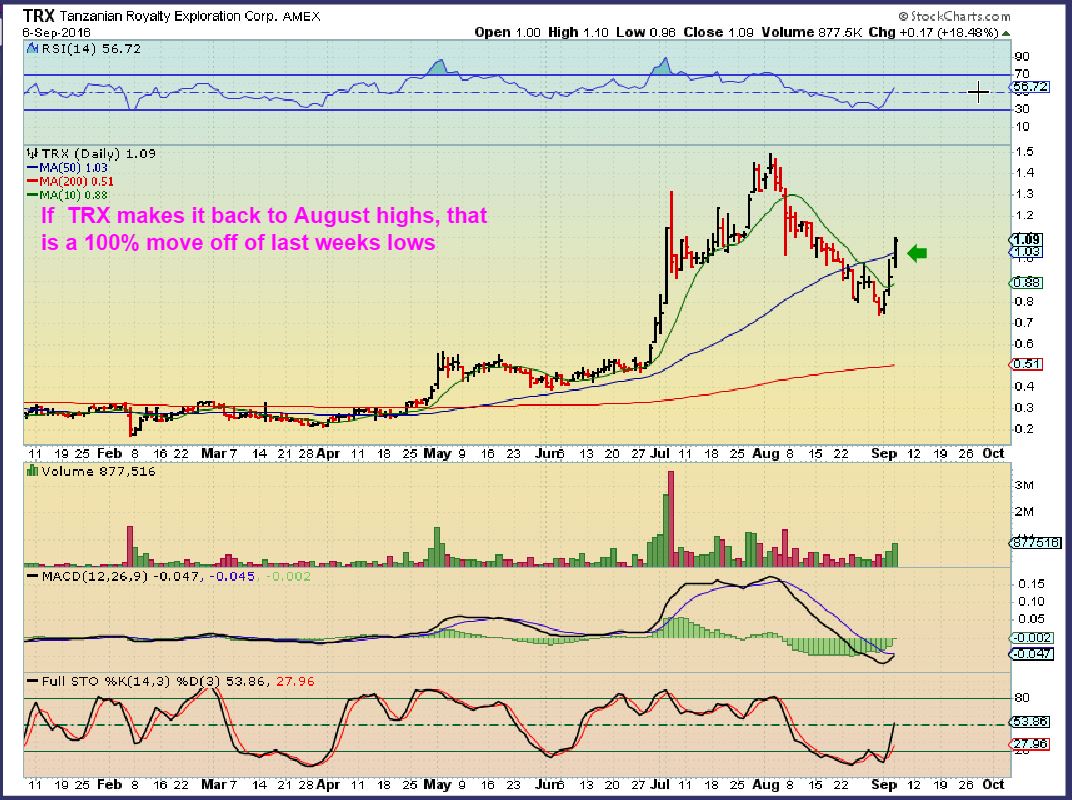Click the RSI(14) 56.72 indicator label
Image resolution: width=1072 pixels, height=800 pixels.
click(x=91, y=49)
